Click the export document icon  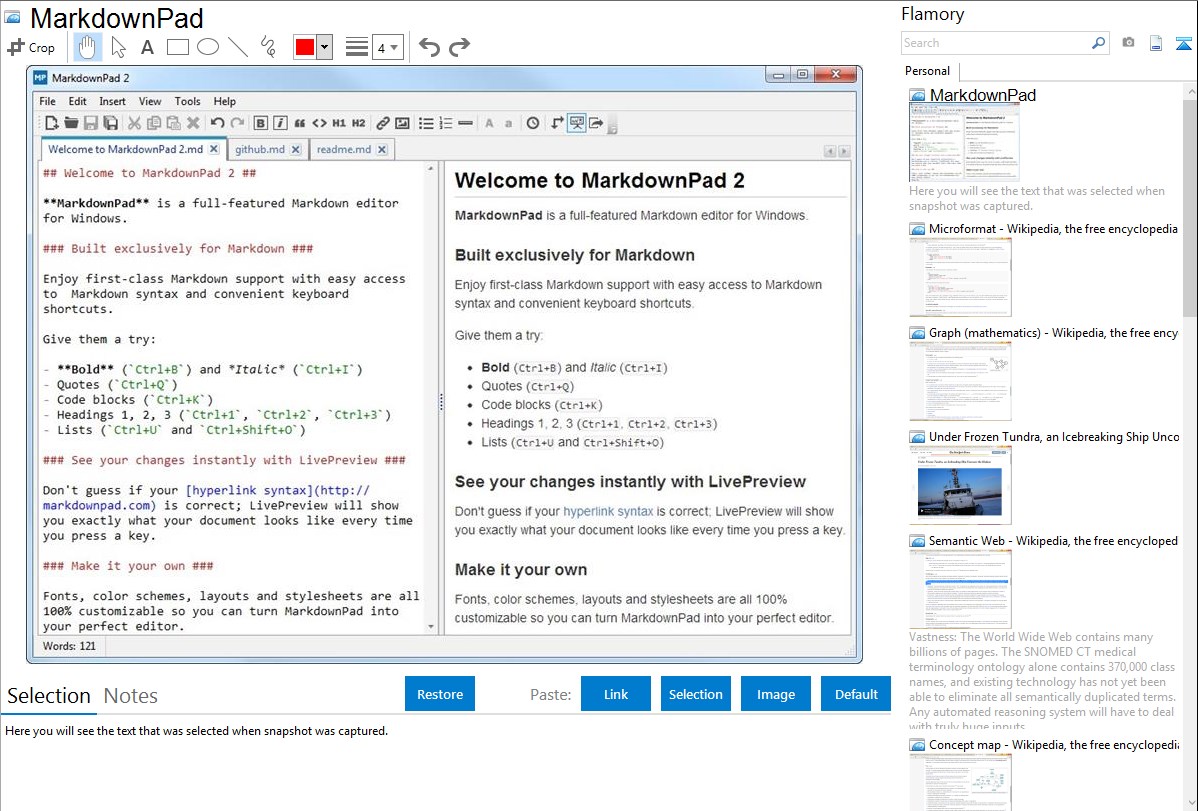click(597, 123)
